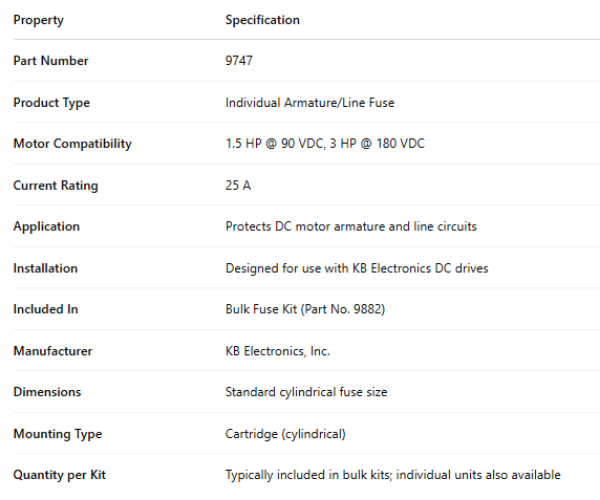
Task: Click the Application row label
Action: pyautogui.click(x=45, y=227)
